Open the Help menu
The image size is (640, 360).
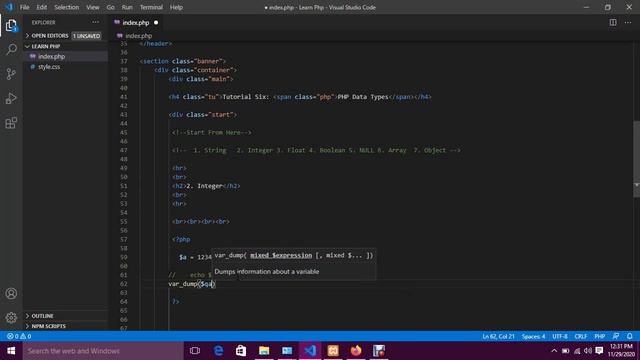pos(176,7)
